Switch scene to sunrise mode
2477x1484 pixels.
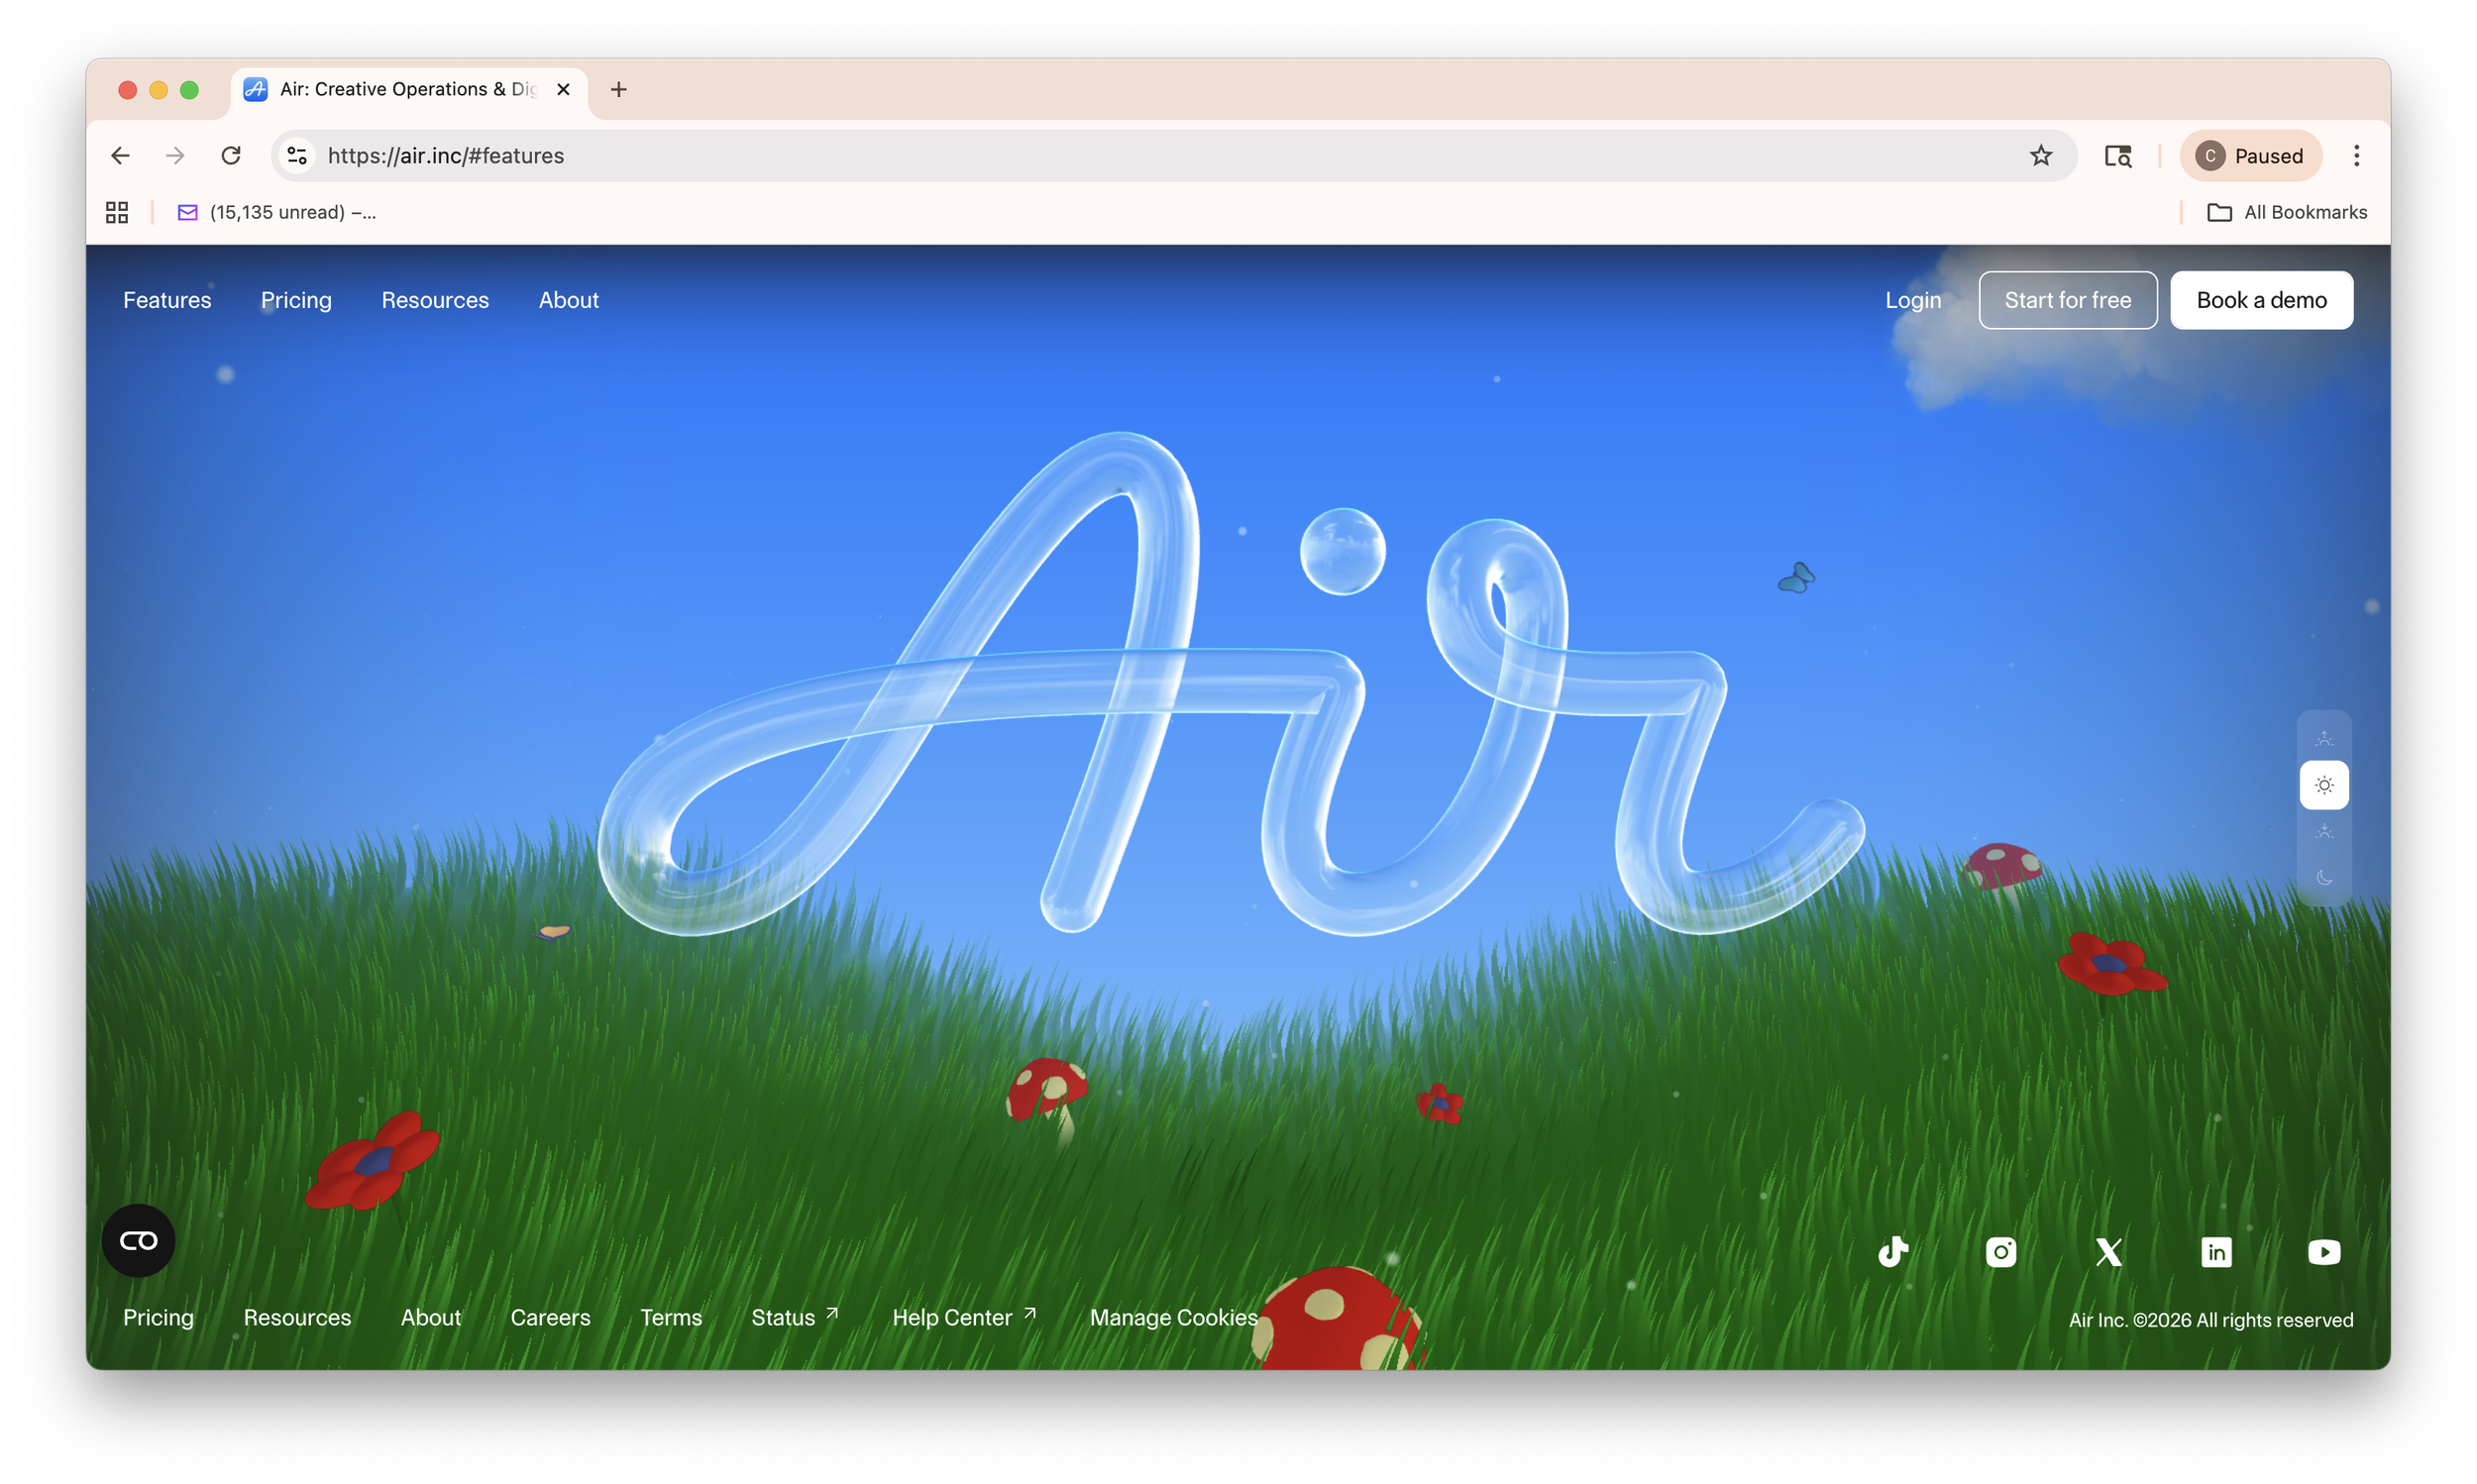(x=2323, y=739)
